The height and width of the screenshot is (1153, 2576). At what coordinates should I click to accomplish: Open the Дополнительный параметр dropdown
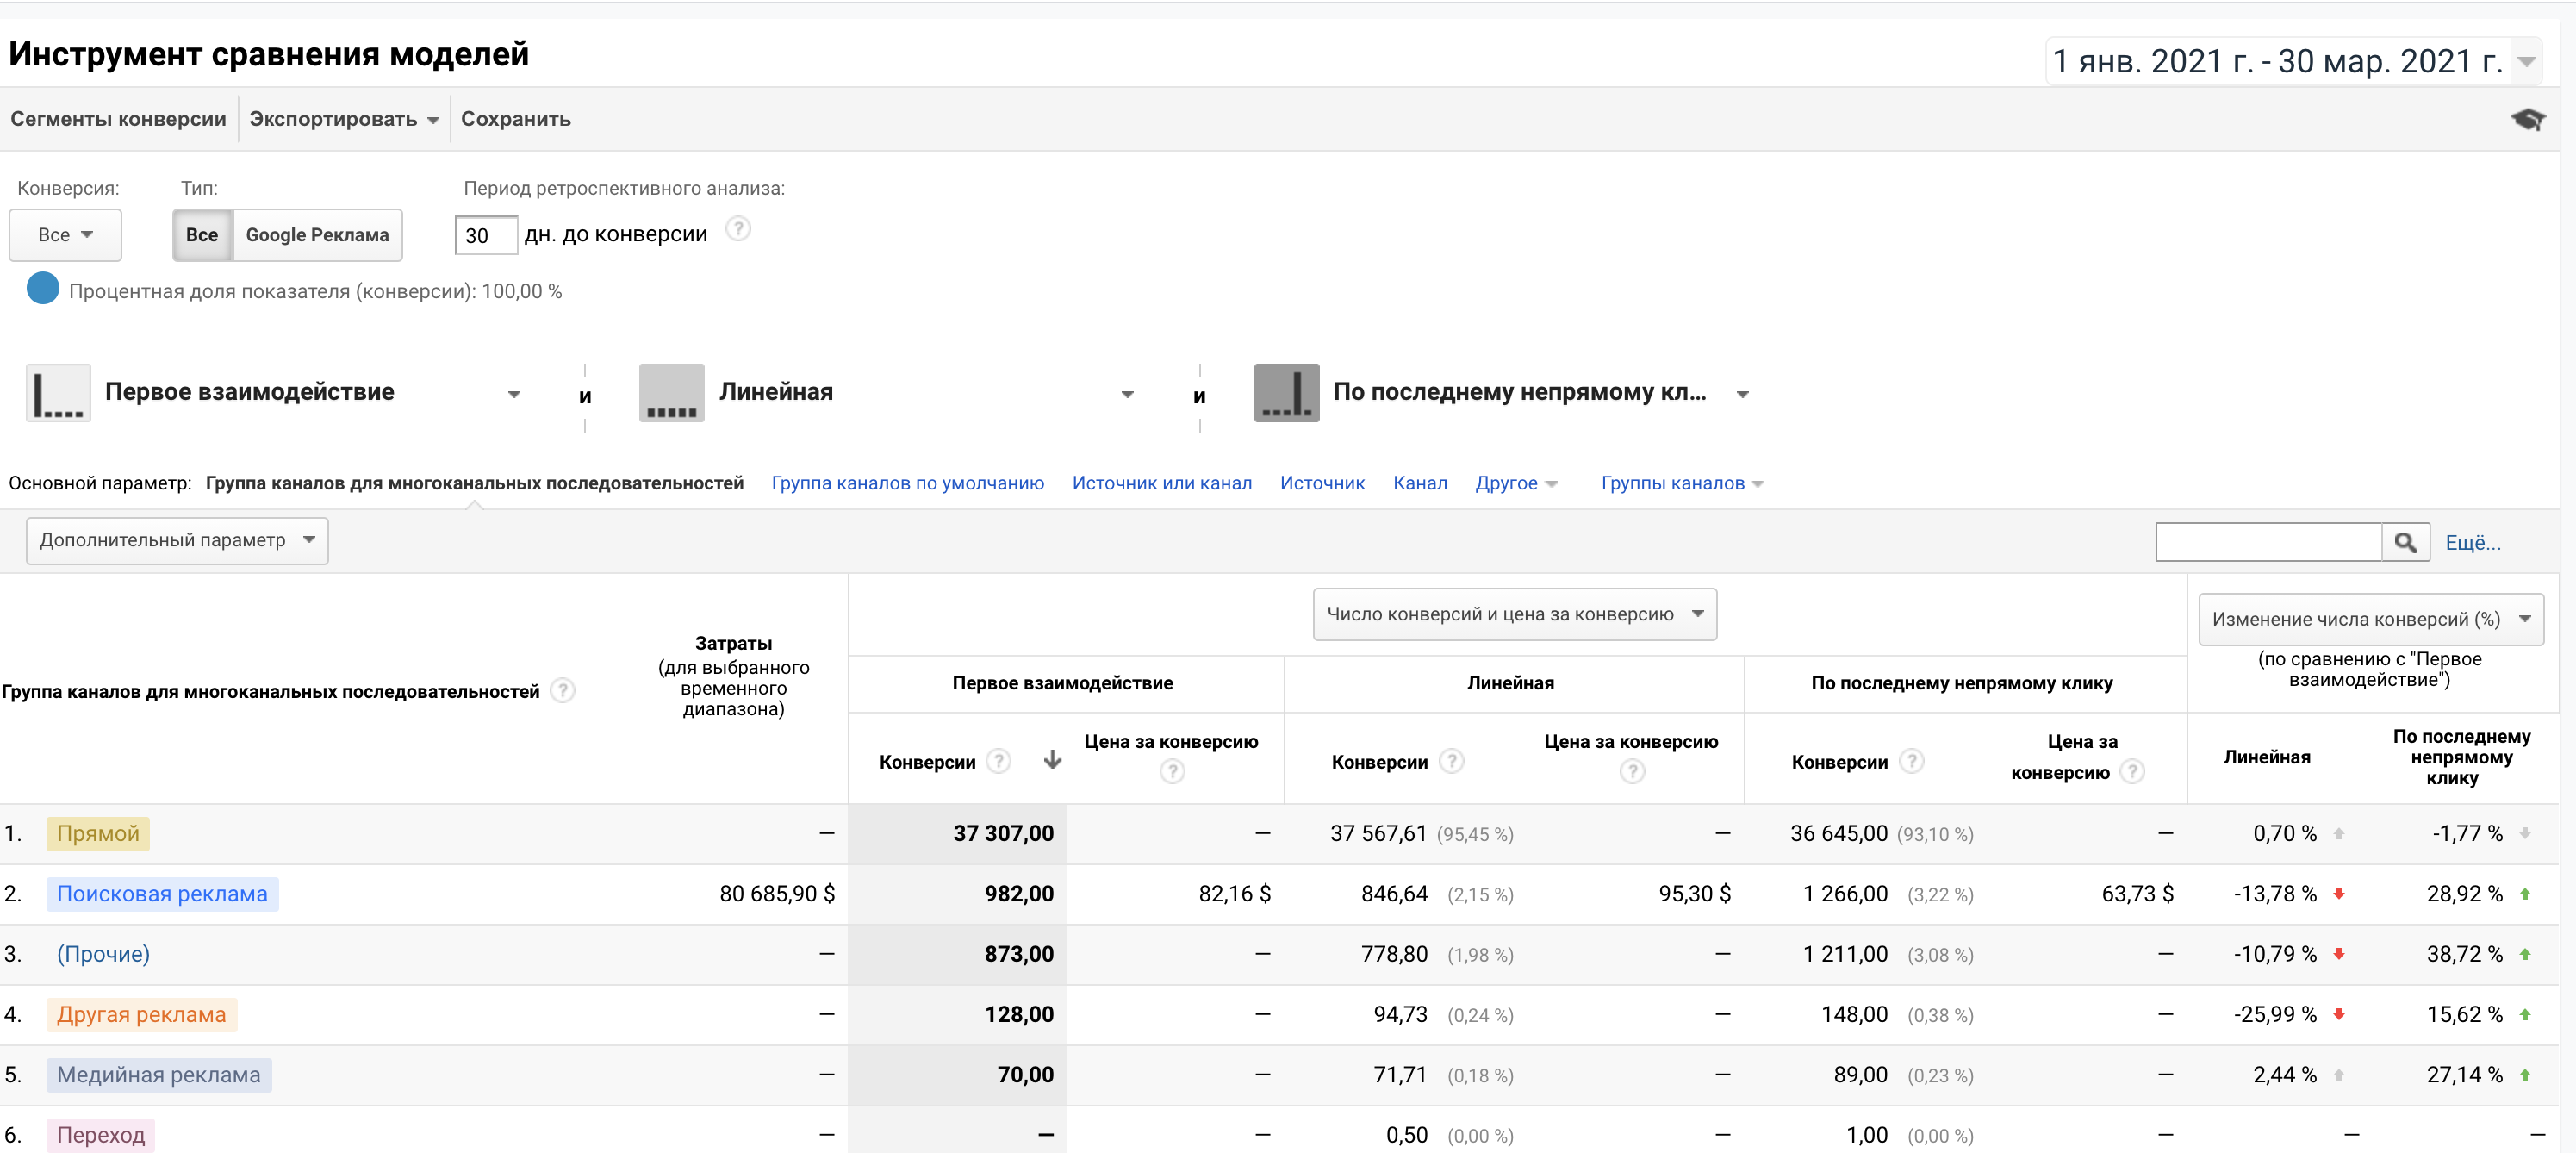coord(177,540)
